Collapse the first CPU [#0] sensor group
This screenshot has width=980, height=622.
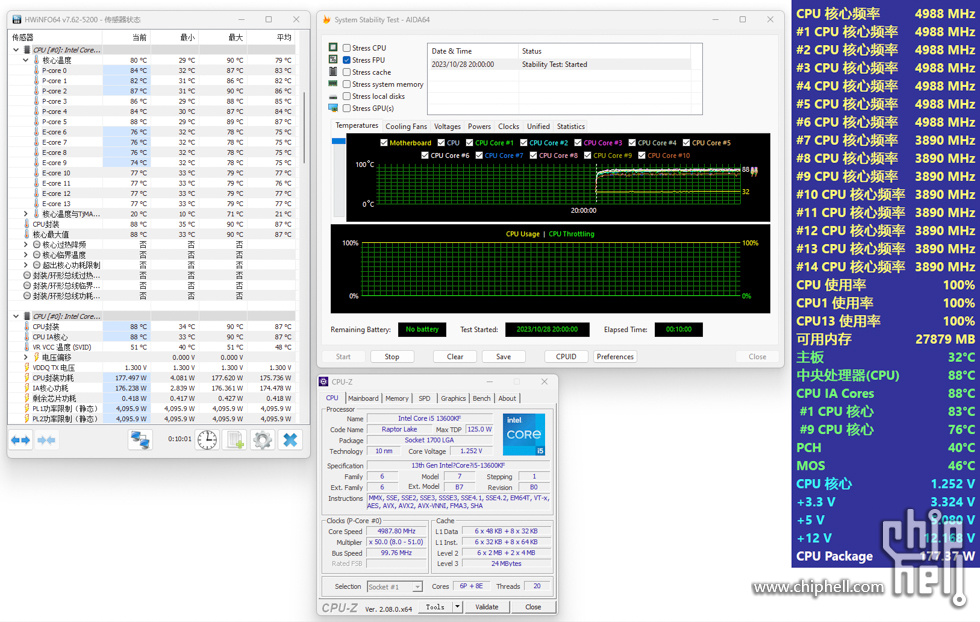tap(16, 49)
